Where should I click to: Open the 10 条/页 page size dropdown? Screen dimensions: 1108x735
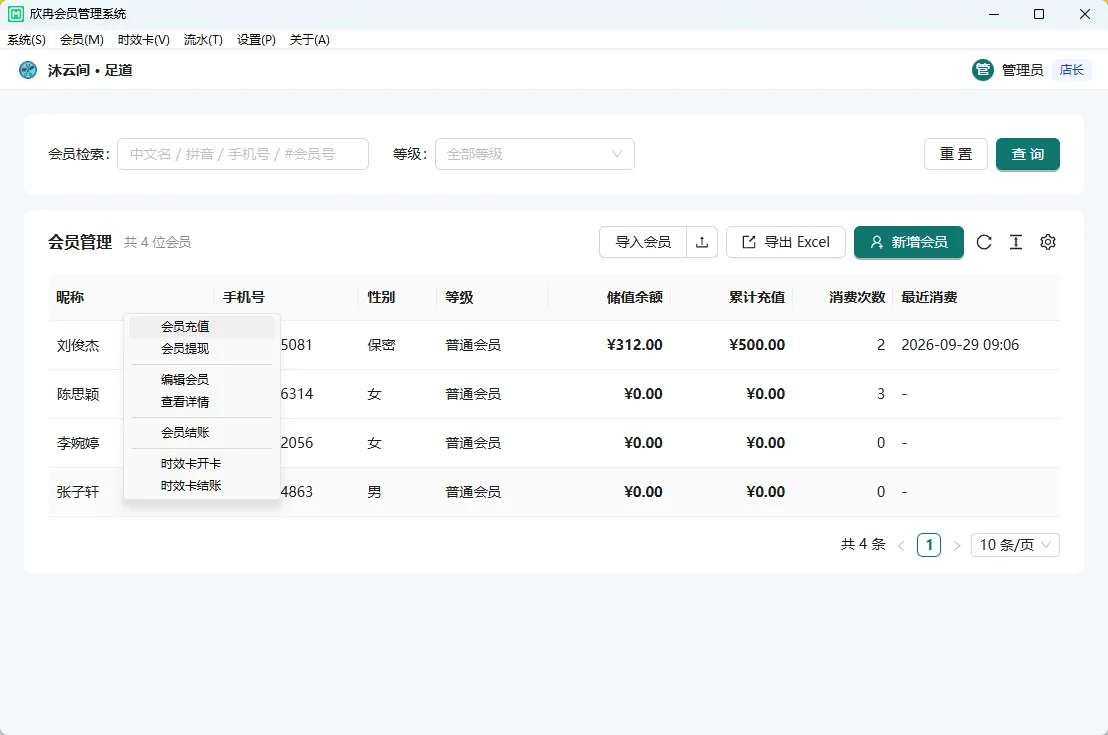point(1015,545)
